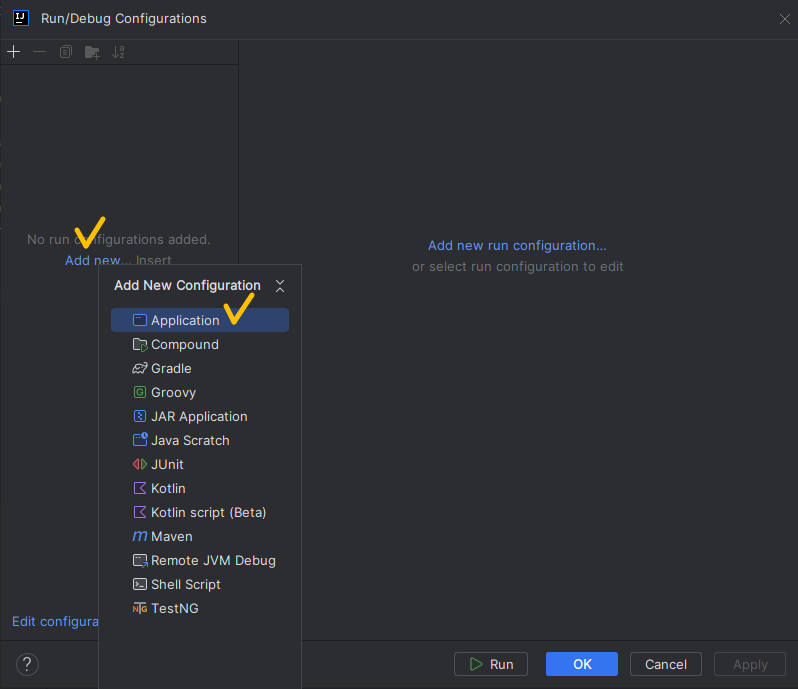Select TestNG configuration type
This screenshot has height=689, width=798.
coord(200,608)
